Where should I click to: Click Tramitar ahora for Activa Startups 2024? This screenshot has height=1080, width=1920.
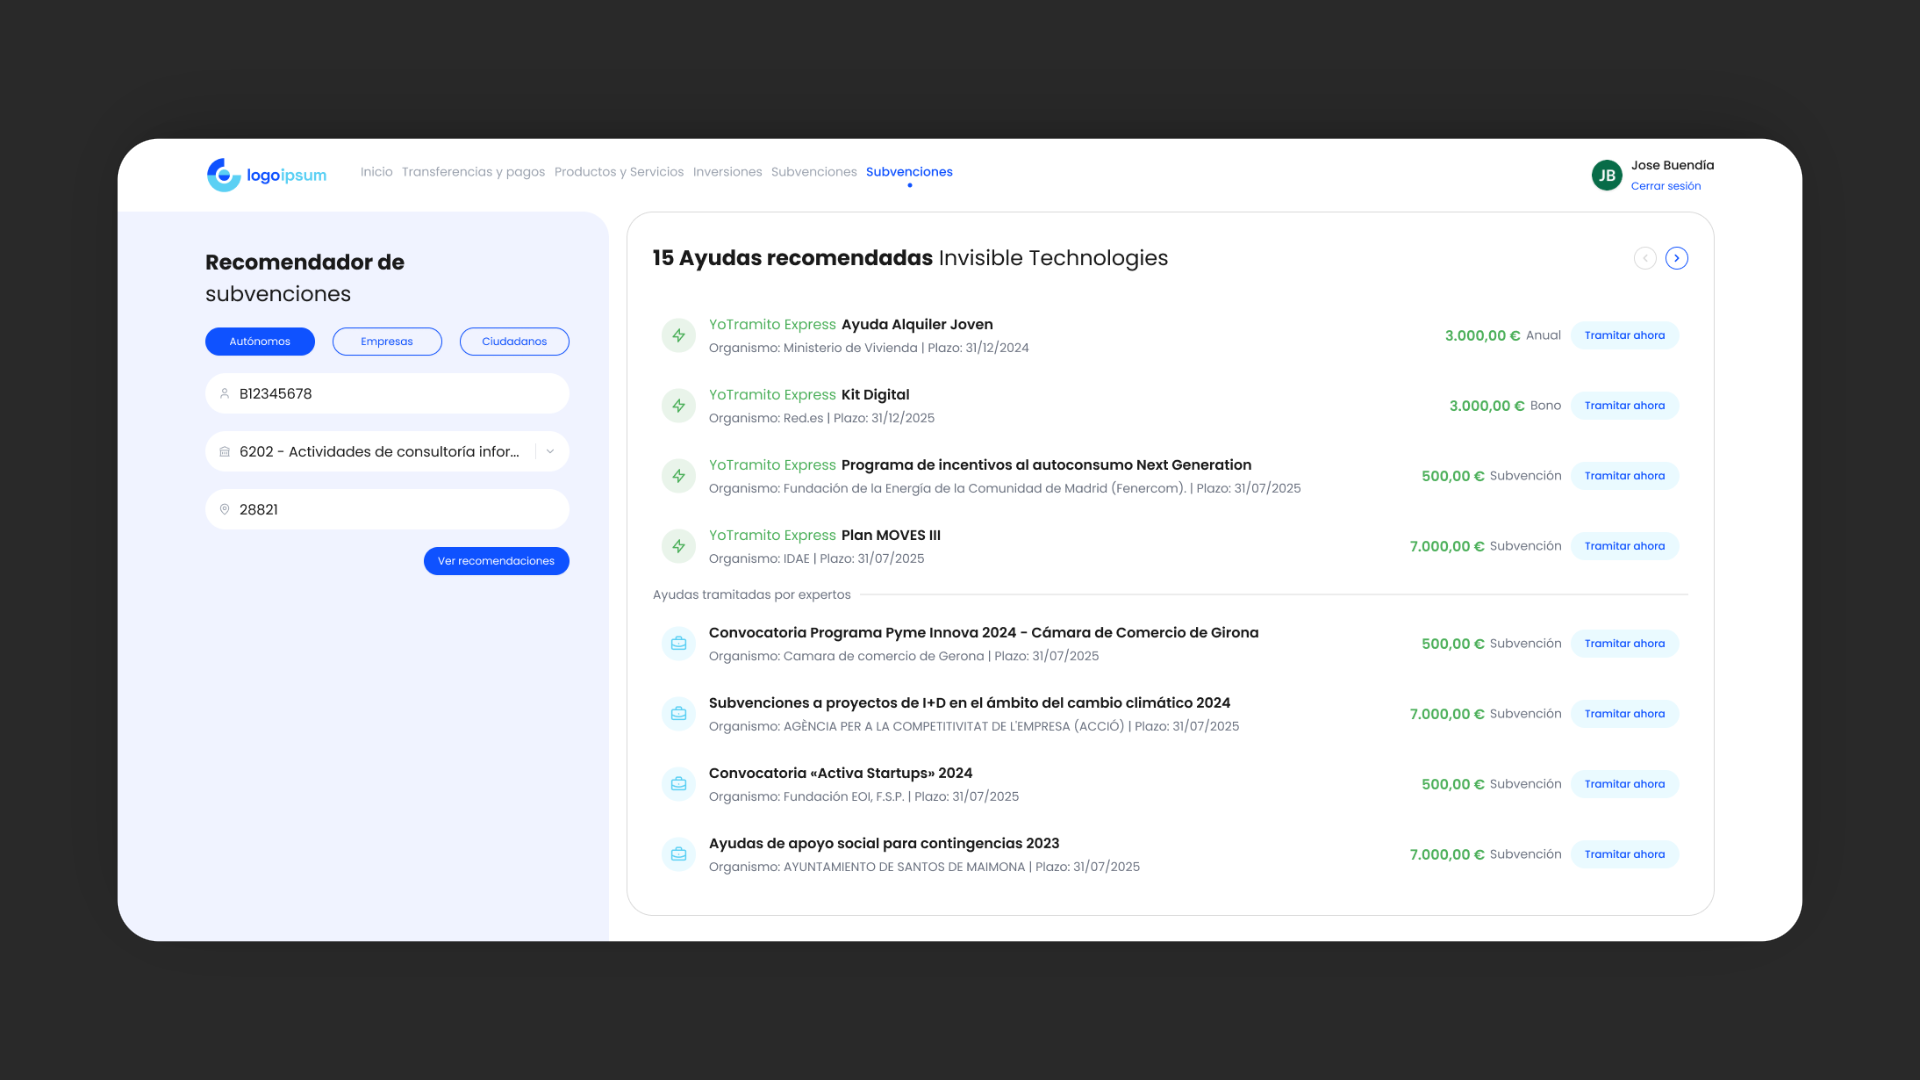coord(1624,784)
